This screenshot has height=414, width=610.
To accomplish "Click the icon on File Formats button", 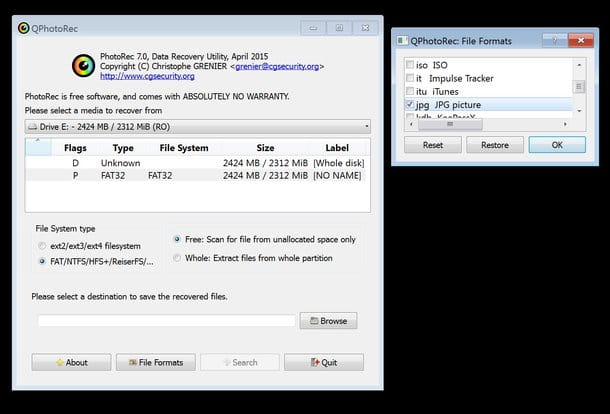I will pos(133,362).
